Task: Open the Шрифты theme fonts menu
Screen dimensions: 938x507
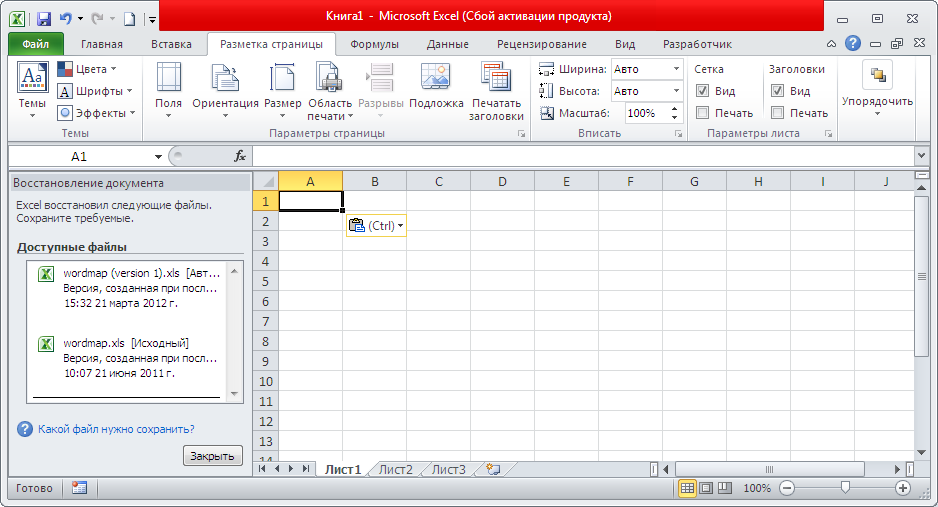Action: [x=95, y=91]
